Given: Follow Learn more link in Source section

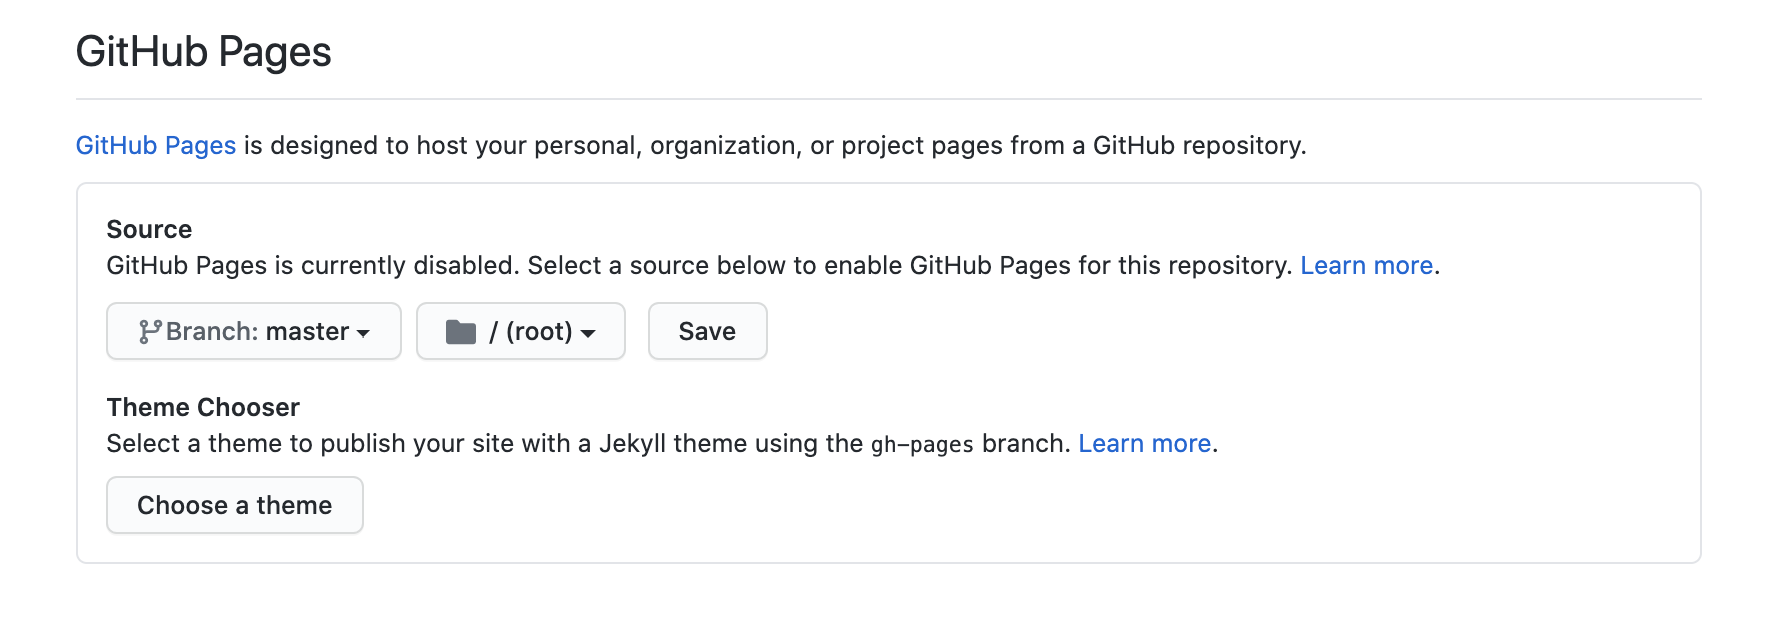Looking at the screenshot, I should pyautogui.click(x=1366, y=266).
